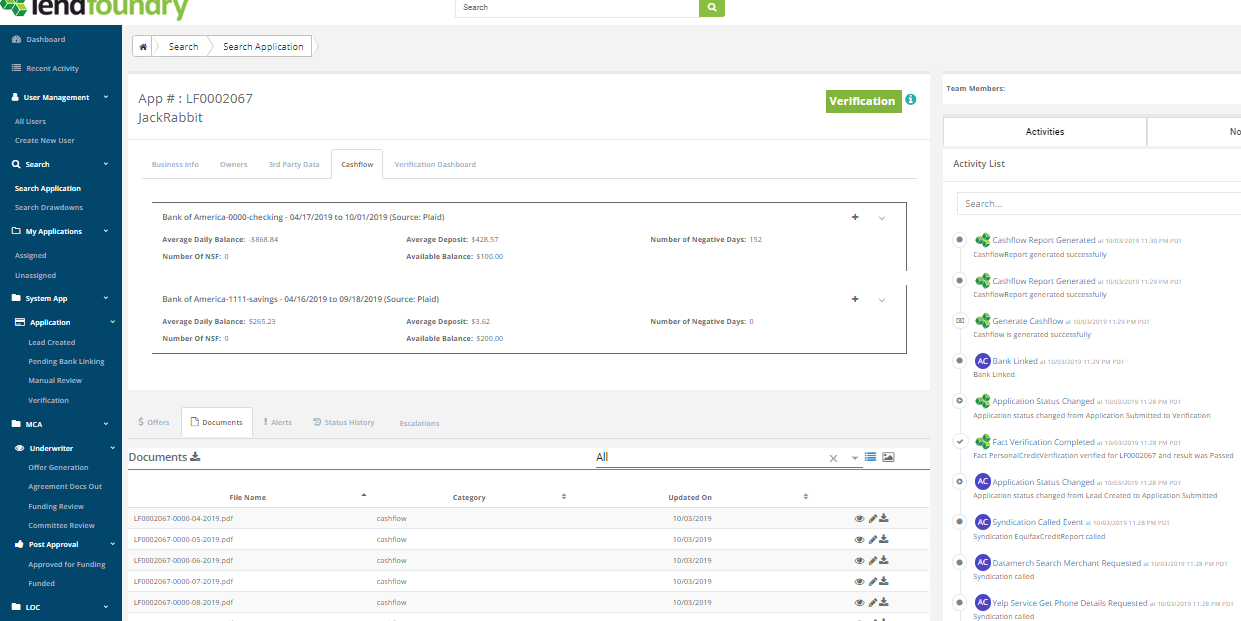This screenshot has width=1241, height=621.
Task: Open the app info icon beside Verification badge
Action: click(909, 100)
